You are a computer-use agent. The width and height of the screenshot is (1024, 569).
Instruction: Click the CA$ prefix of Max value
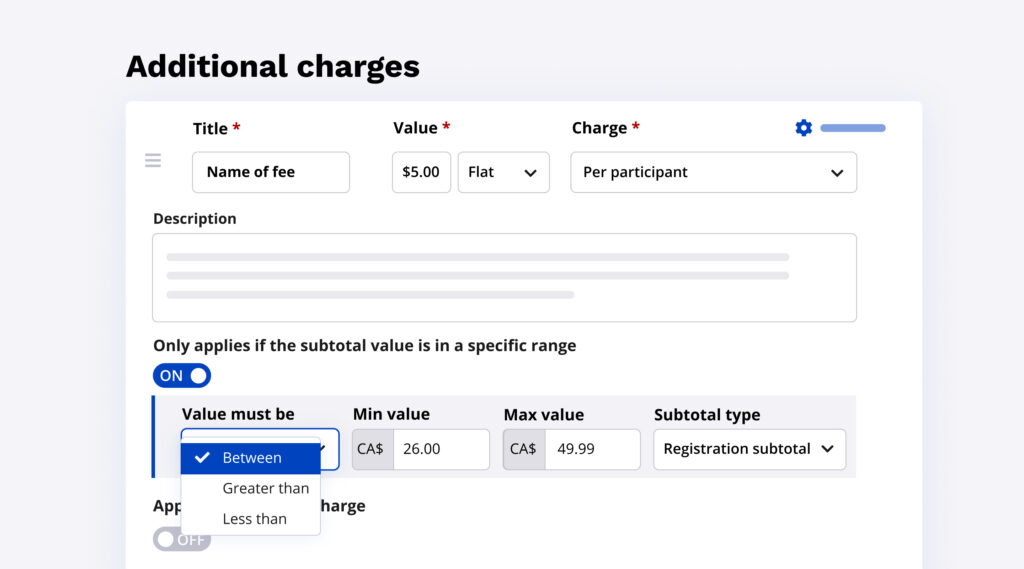(523, 449)
